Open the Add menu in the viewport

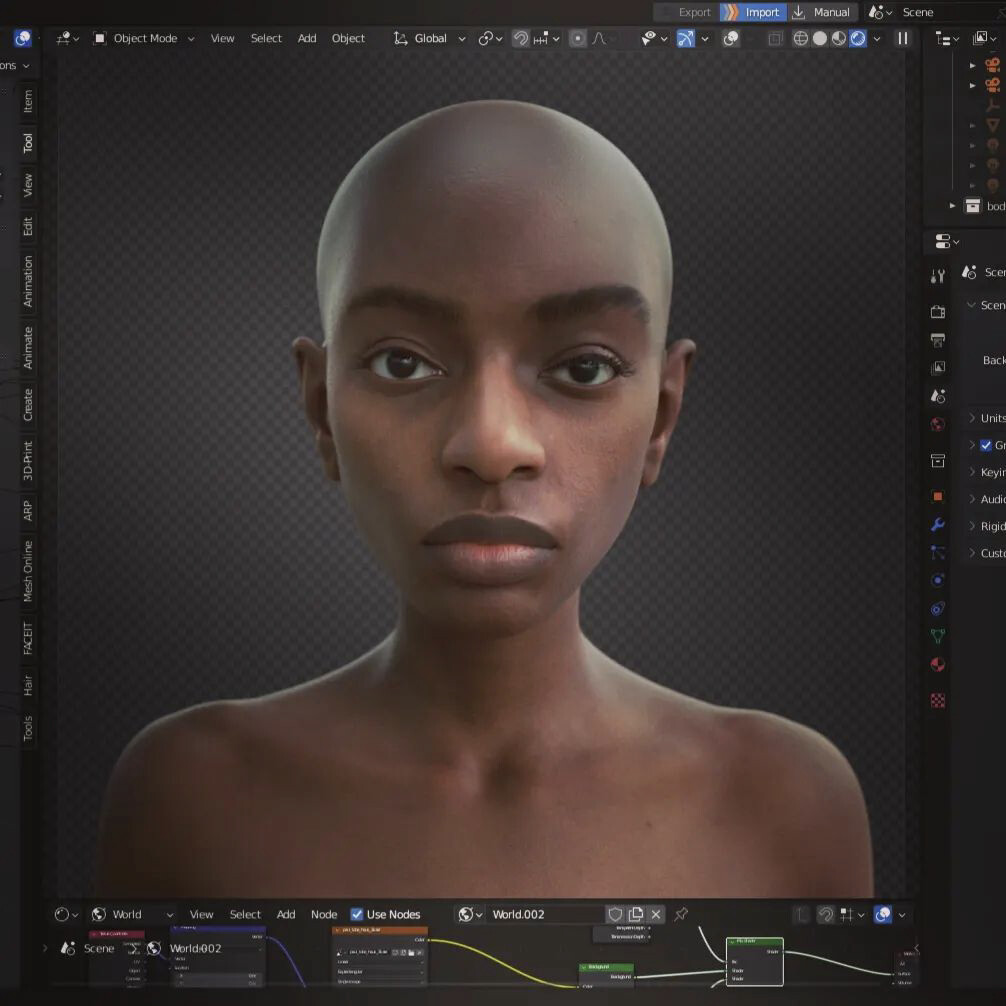[x=306, y=38]
